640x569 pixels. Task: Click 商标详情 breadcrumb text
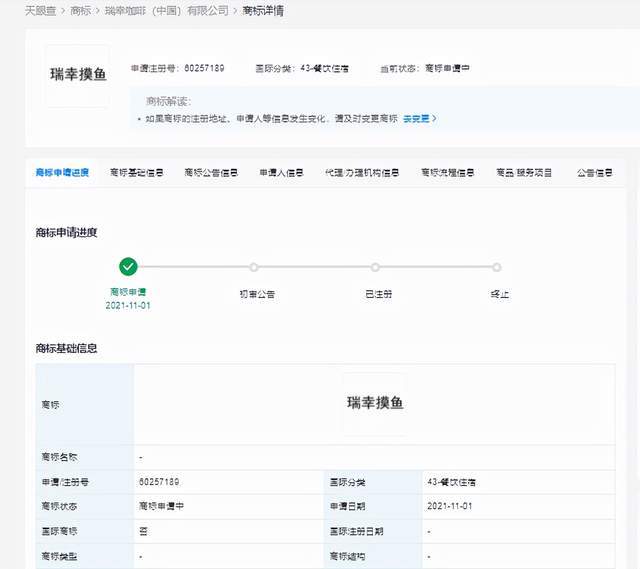263,11
